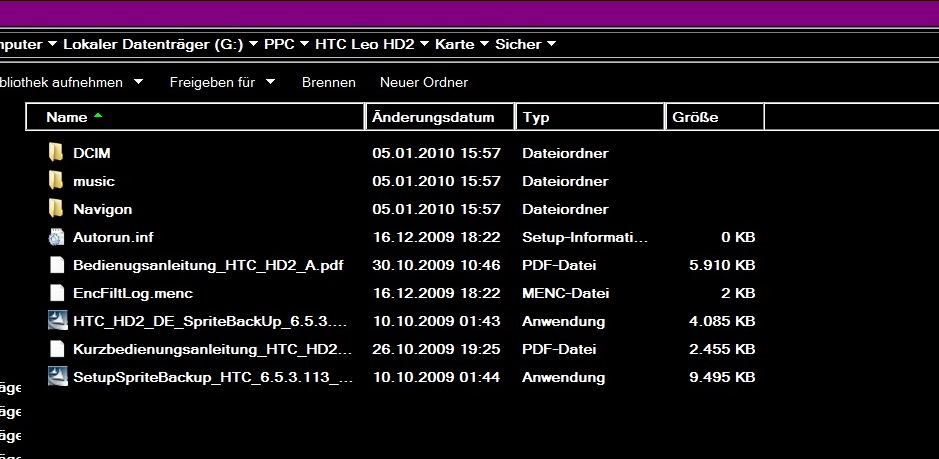Select SetupSpriteBackup_HTC_6.5.3.113 file name
The width and height of the screenshot is (939, 459).
(213, 378)
